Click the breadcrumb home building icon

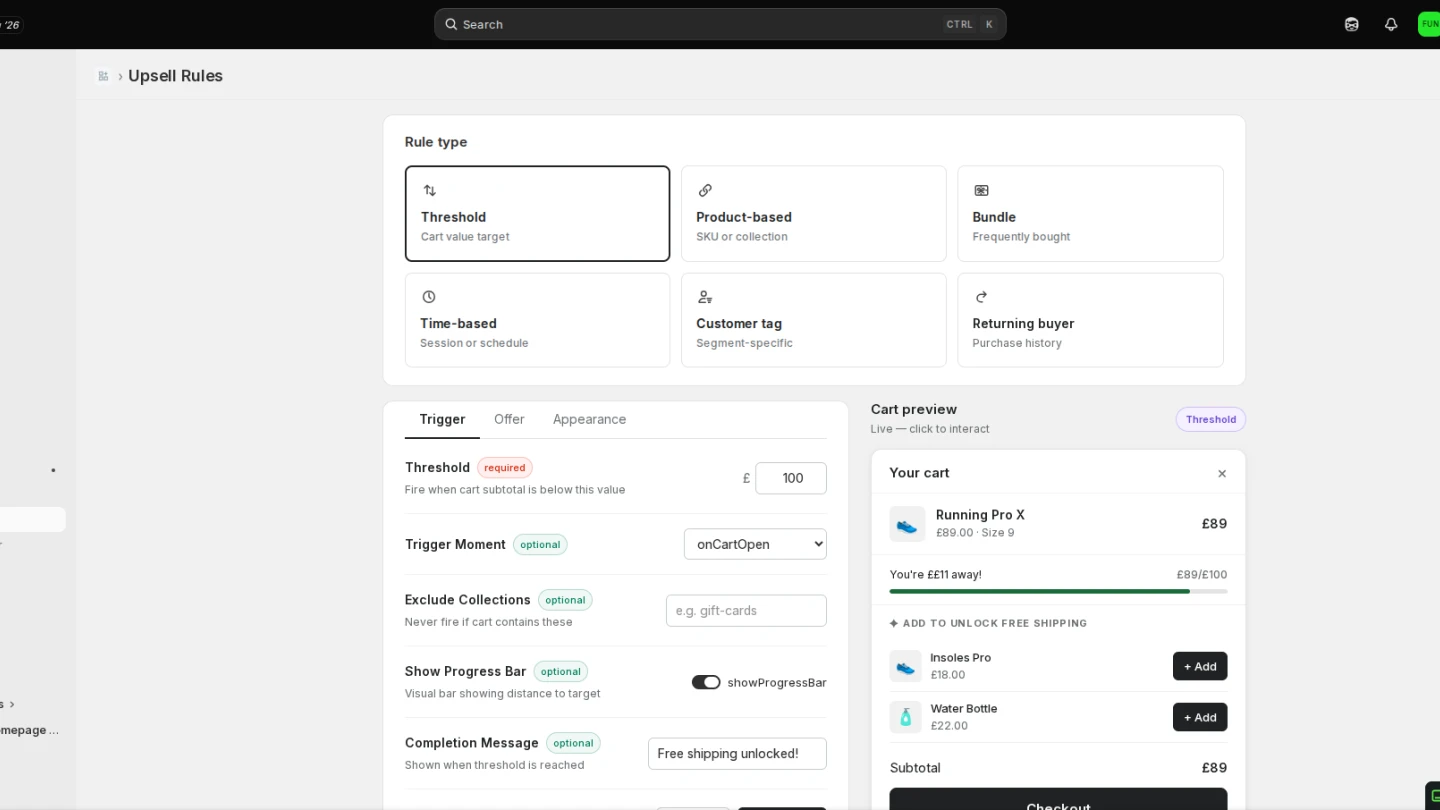click(103, 76)
